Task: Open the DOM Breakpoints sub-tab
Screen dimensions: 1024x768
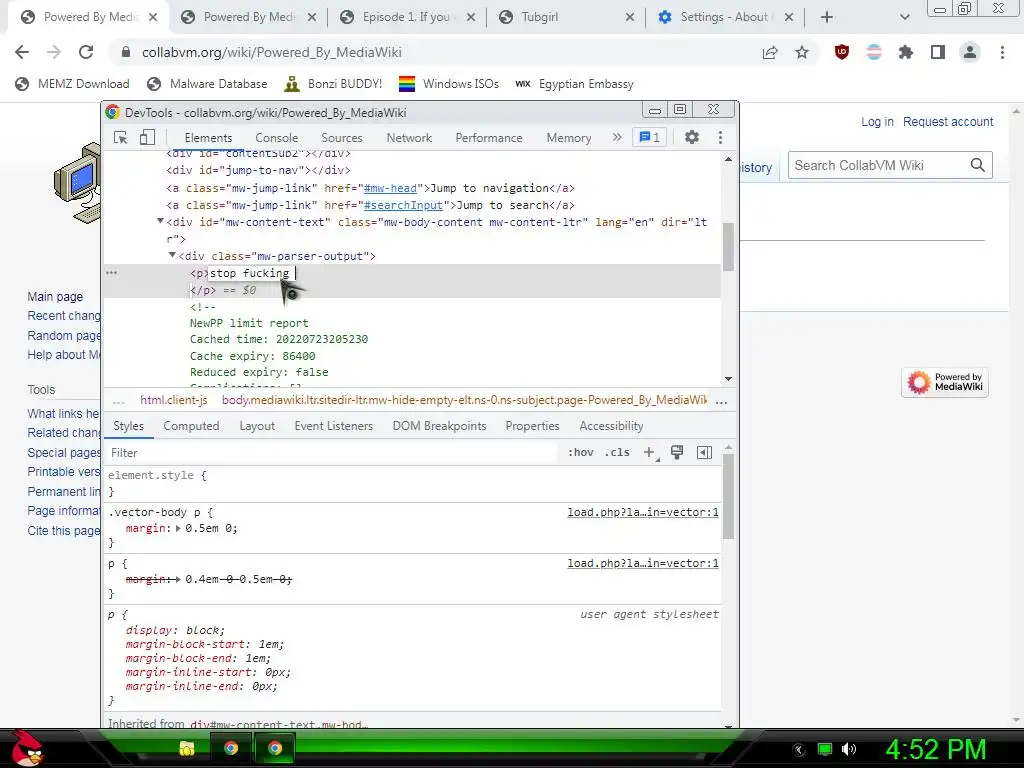Action: pos(440,426)
